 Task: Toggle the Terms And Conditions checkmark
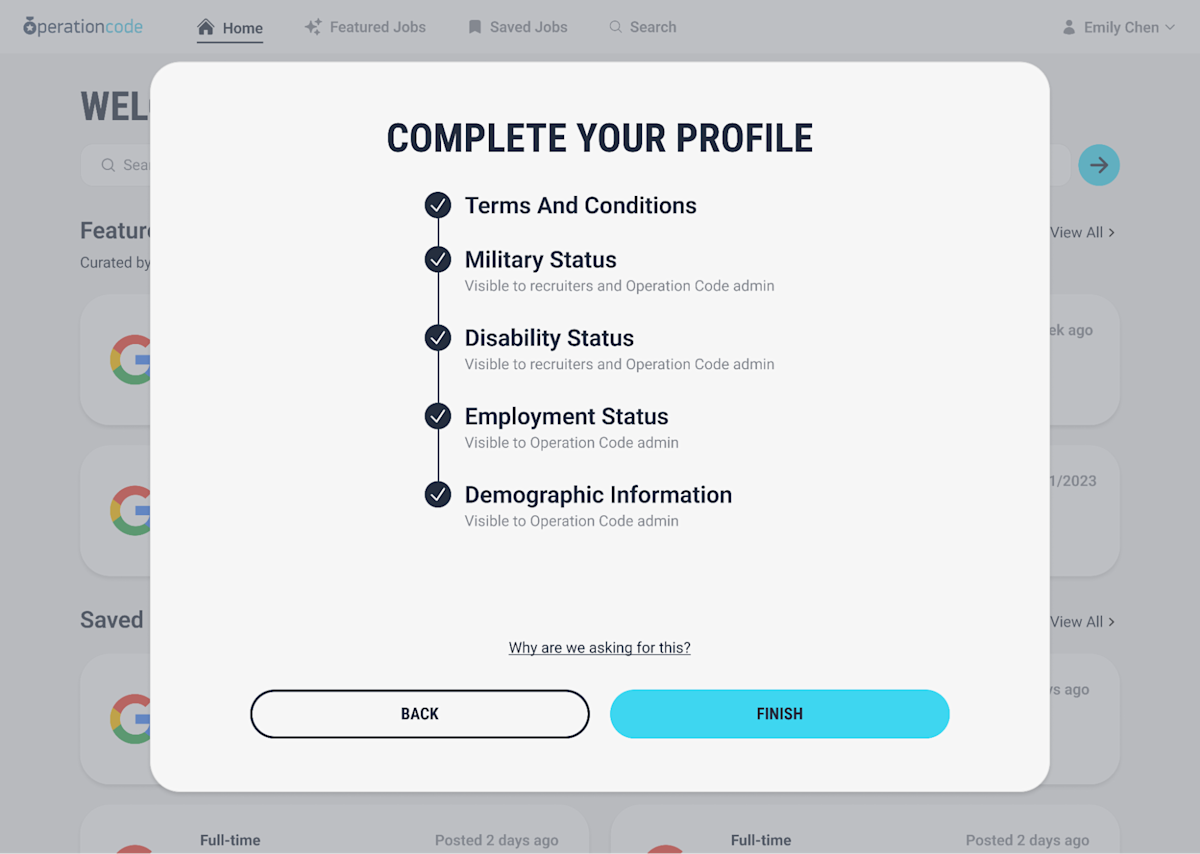tap(437, 205)
